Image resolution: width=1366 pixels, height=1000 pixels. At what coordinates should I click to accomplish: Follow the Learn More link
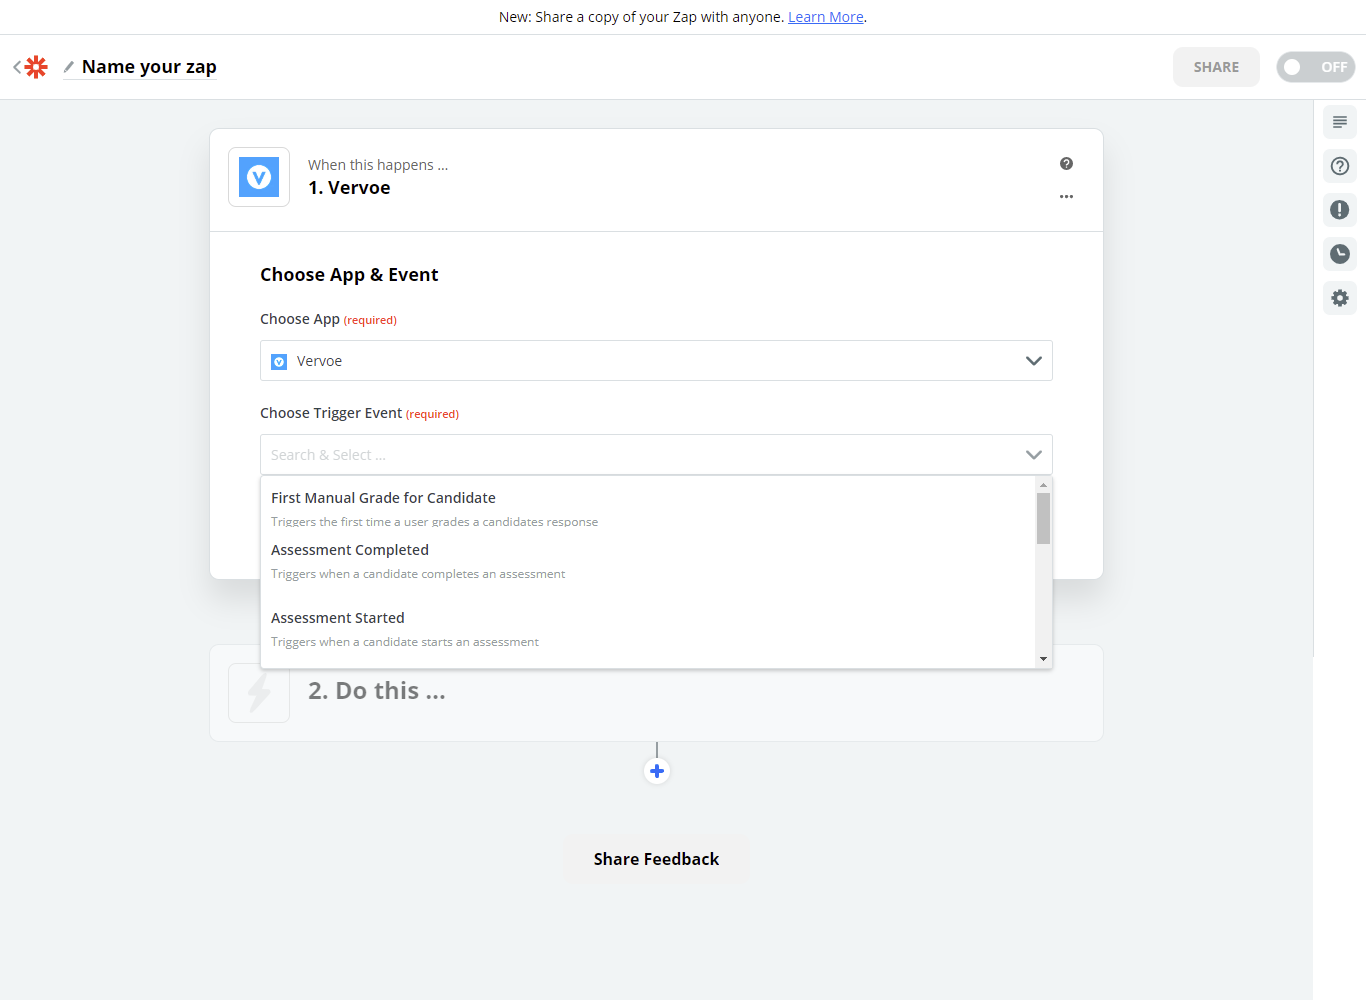(x=826, y=17)
